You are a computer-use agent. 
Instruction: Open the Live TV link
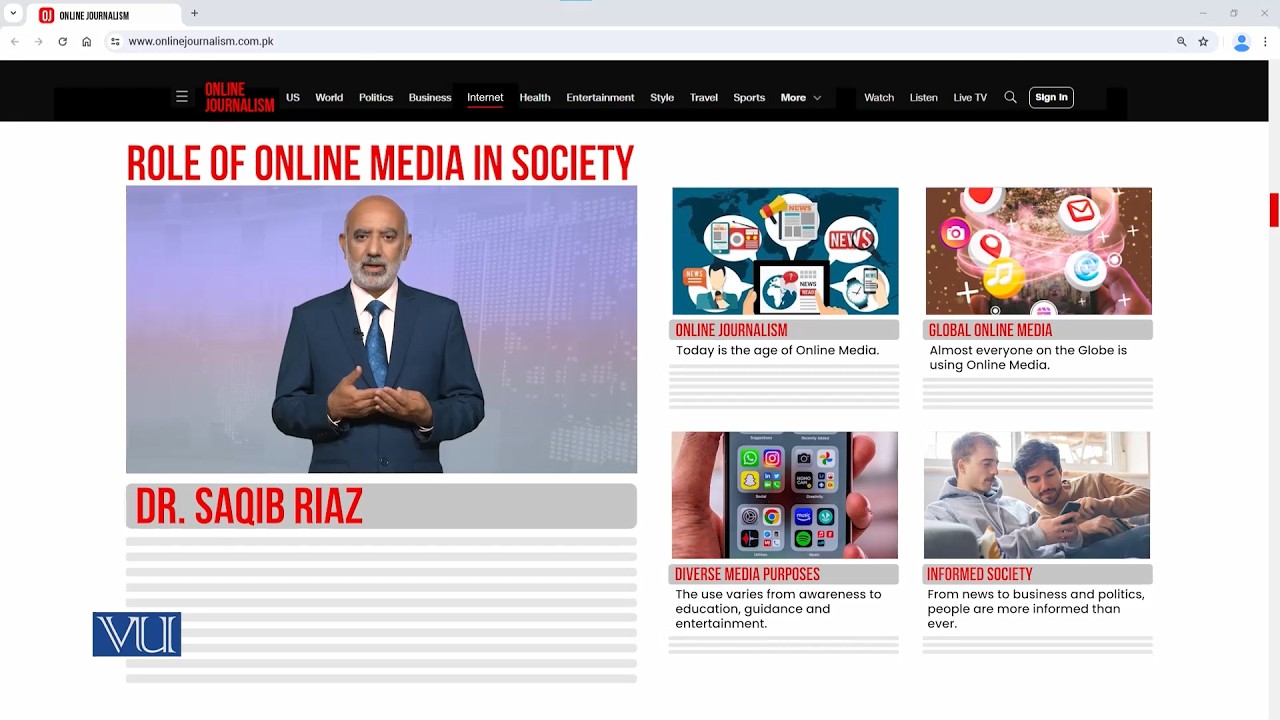[x=970, y=97]
